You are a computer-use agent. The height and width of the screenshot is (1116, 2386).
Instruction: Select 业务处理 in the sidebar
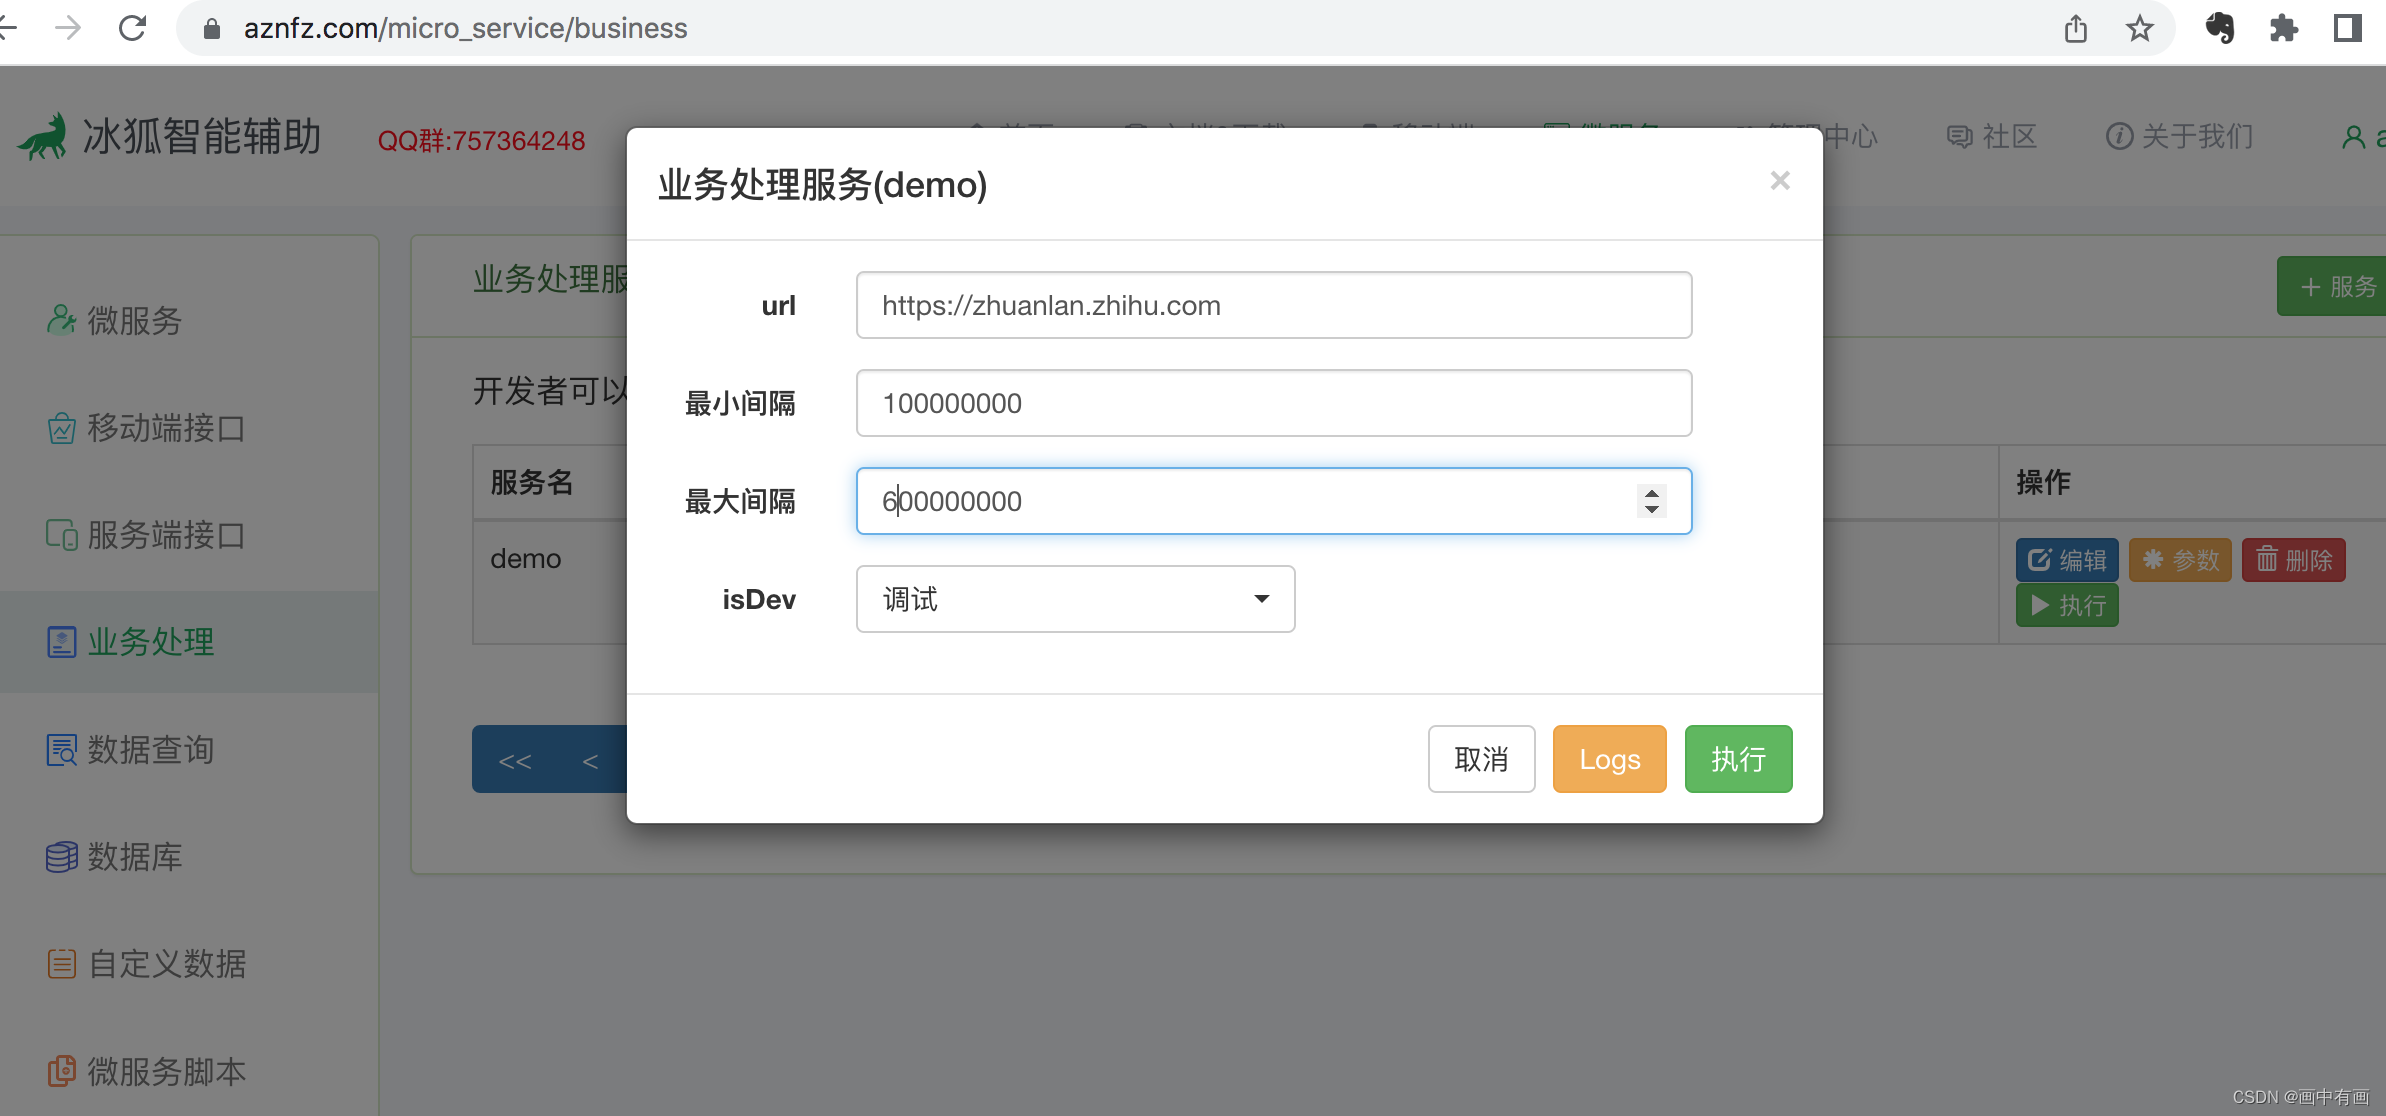click(150, 642)
